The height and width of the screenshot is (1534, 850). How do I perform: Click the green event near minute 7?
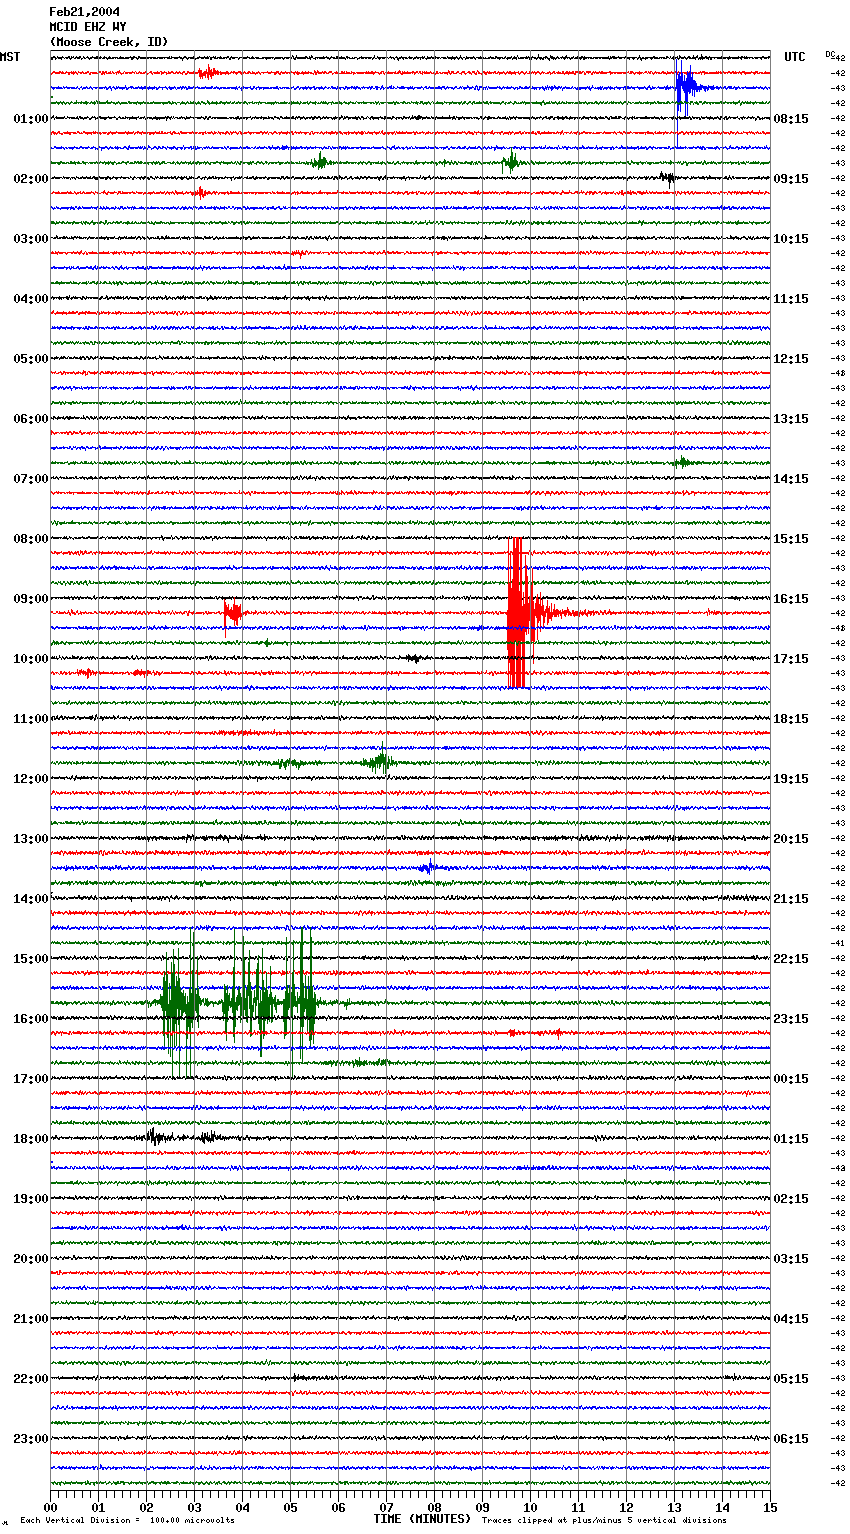coord(379,762)
